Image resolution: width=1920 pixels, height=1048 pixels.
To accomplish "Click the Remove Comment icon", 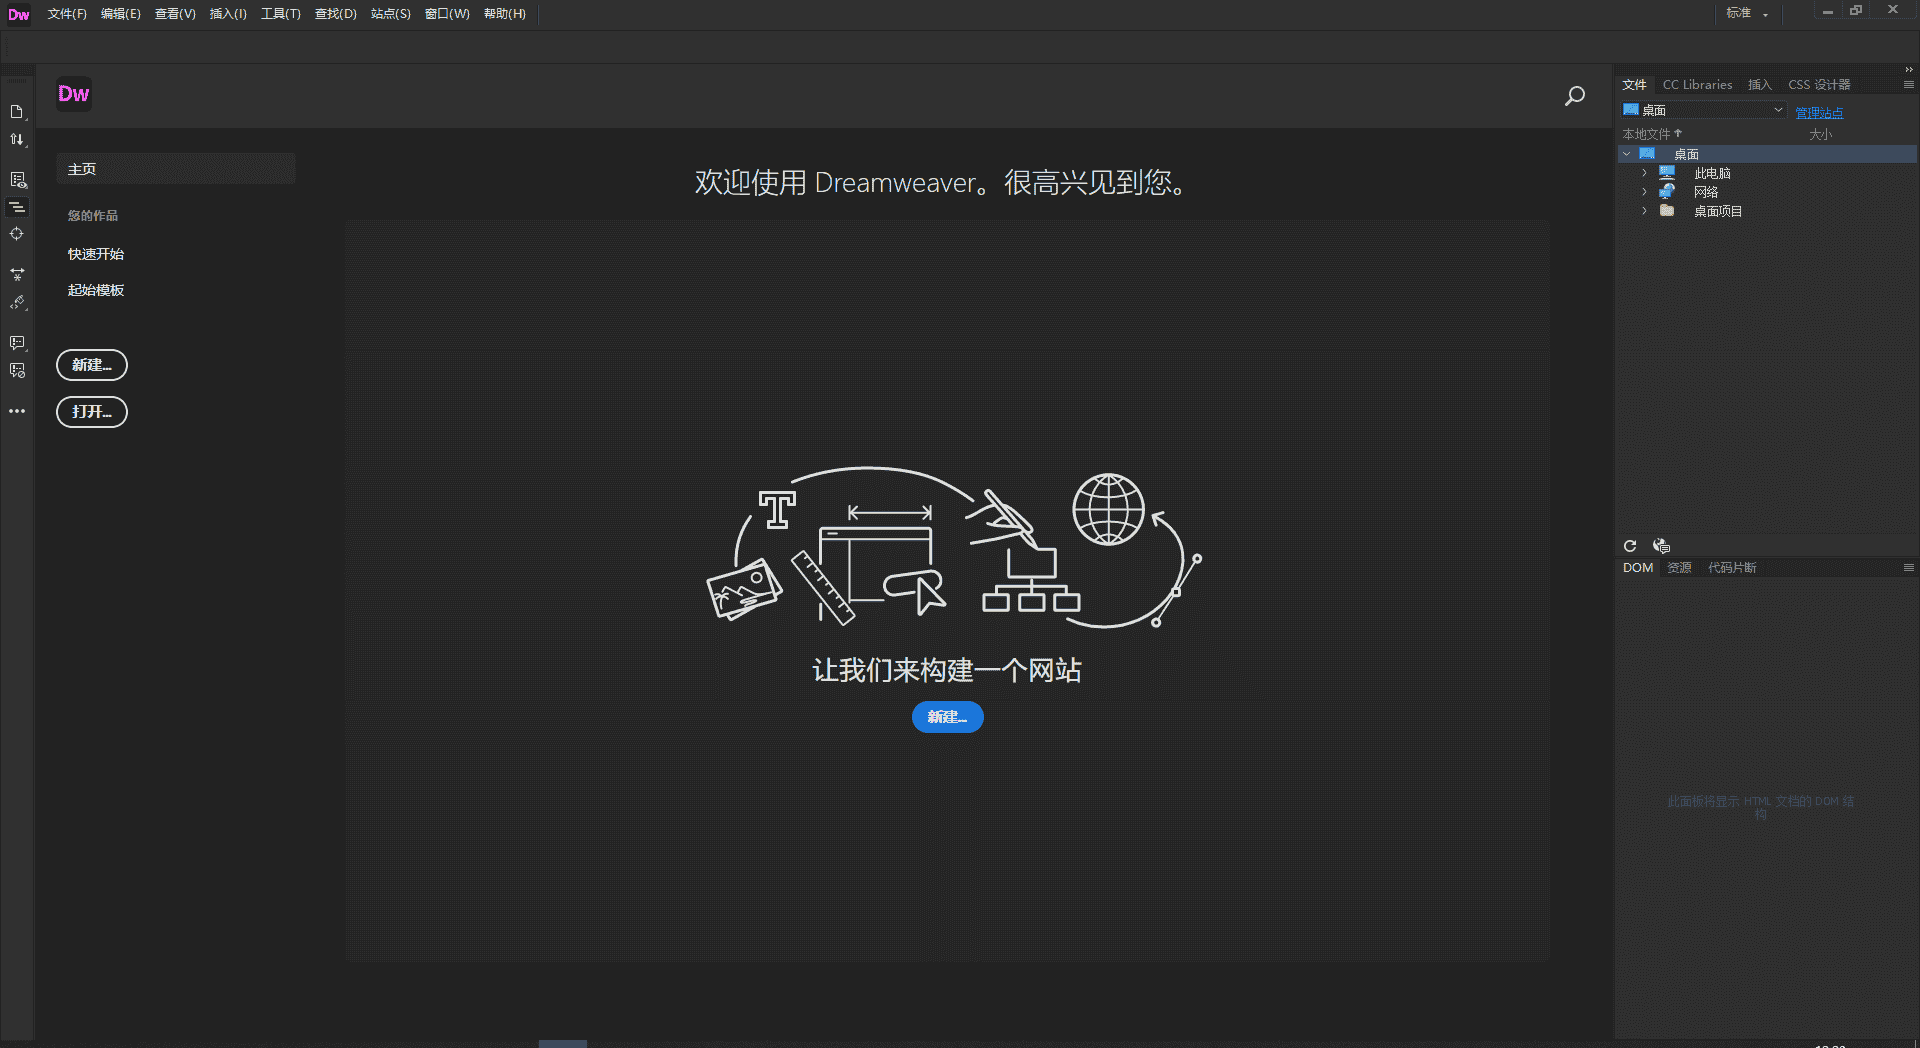I will 17,370.
